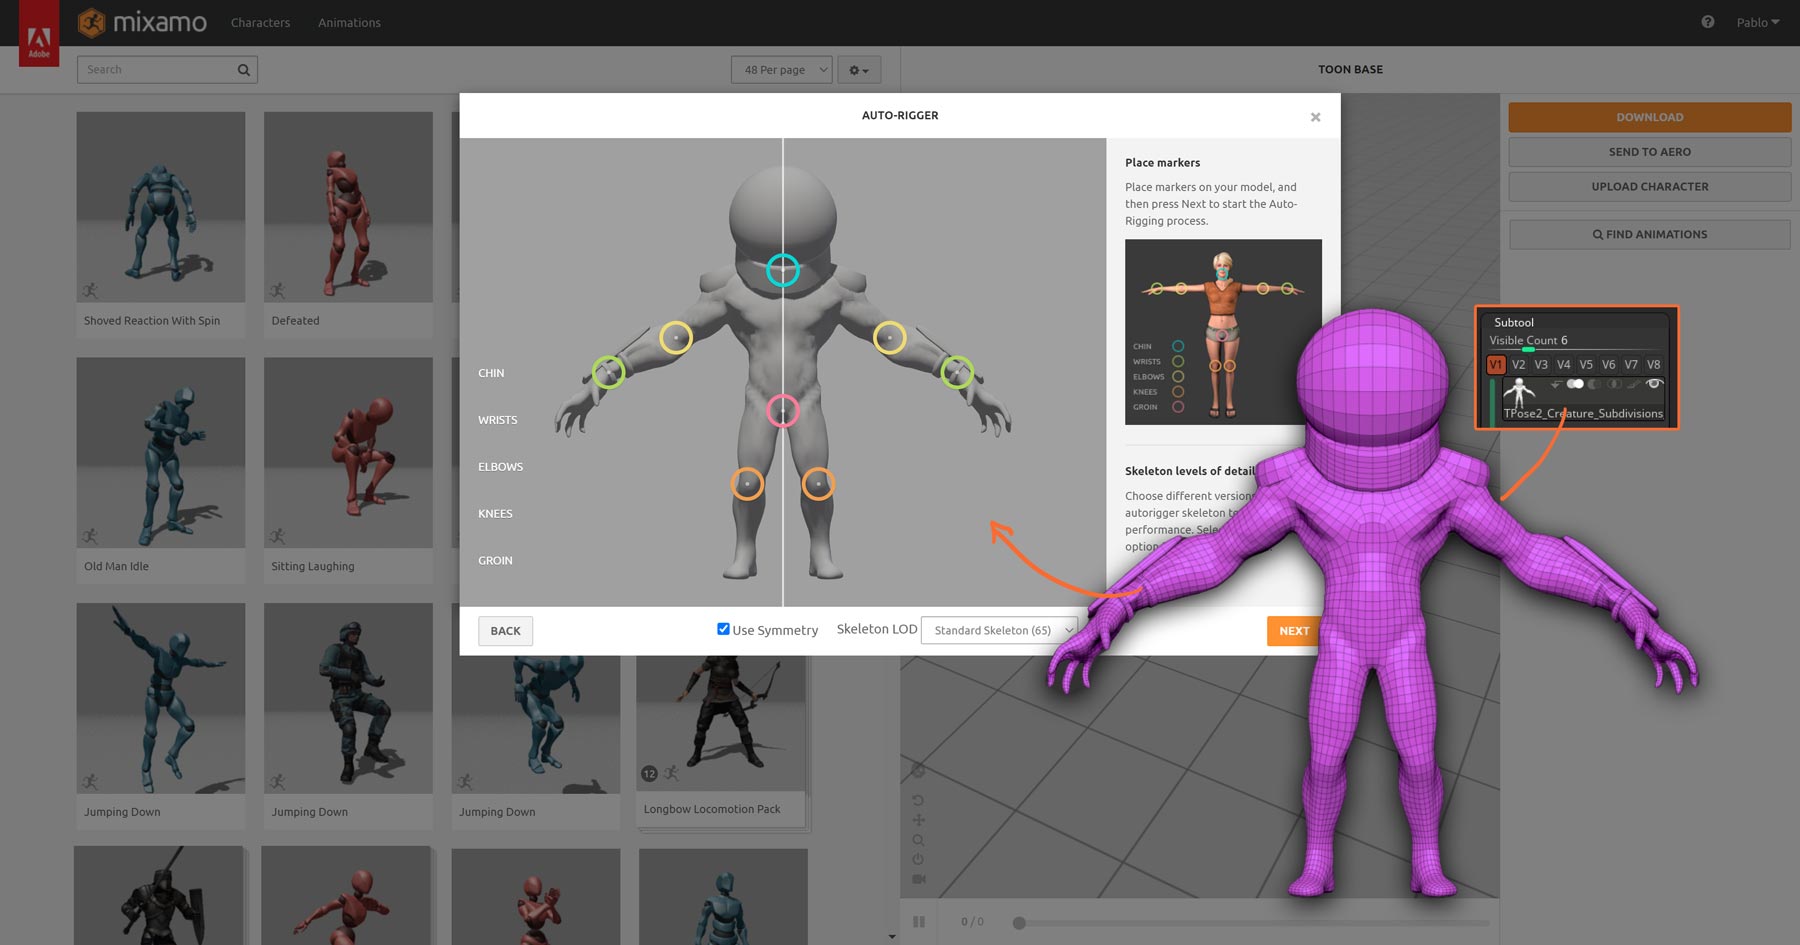Select the Sitting Laughing thumbnail
This screenshot has width=1800, height=945.
pos(348,452)
